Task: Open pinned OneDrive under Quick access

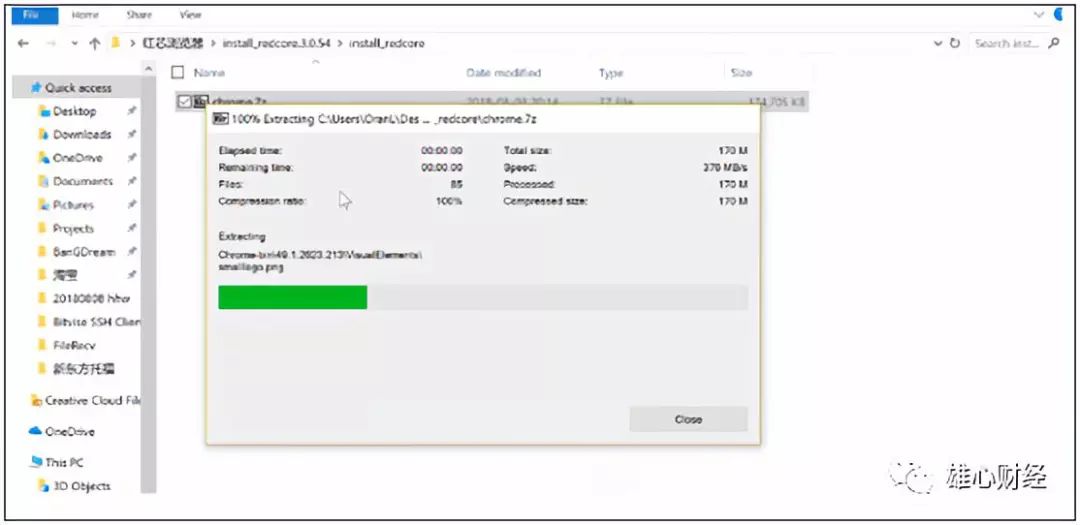Action: click(x=78, y=158)
